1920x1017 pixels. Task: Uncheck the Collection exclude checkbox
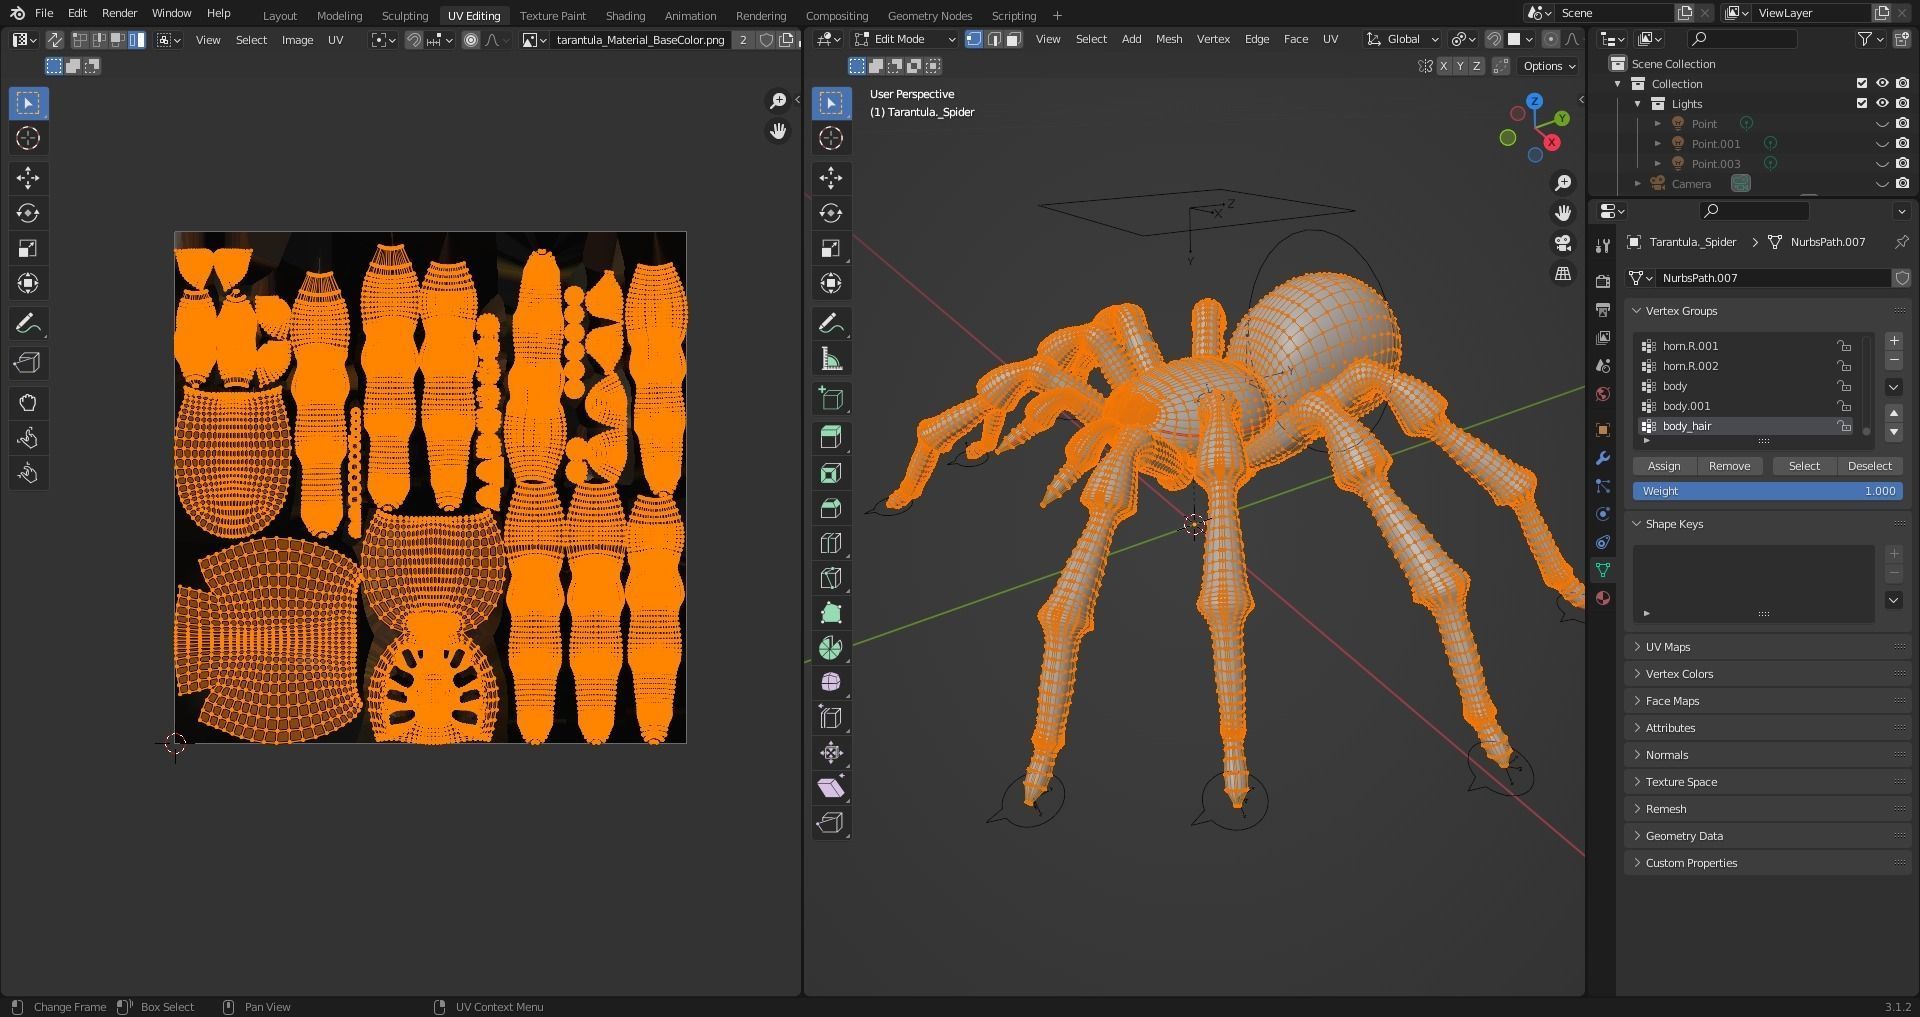point(1862,84)
